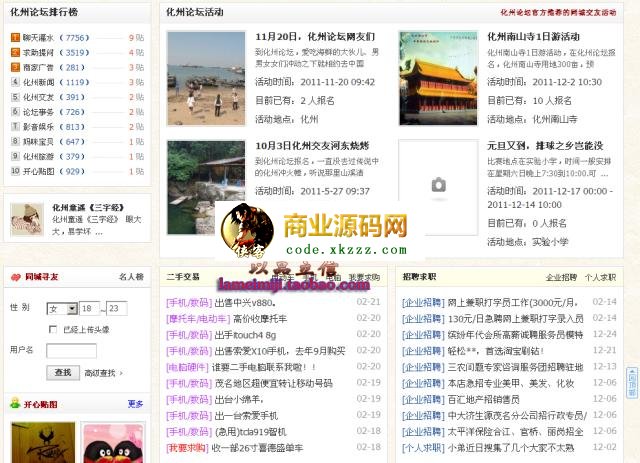This screenshot has width=640, height=463.
Task: Click the rank 3 badge beside 商家广告
Action: 15,67
